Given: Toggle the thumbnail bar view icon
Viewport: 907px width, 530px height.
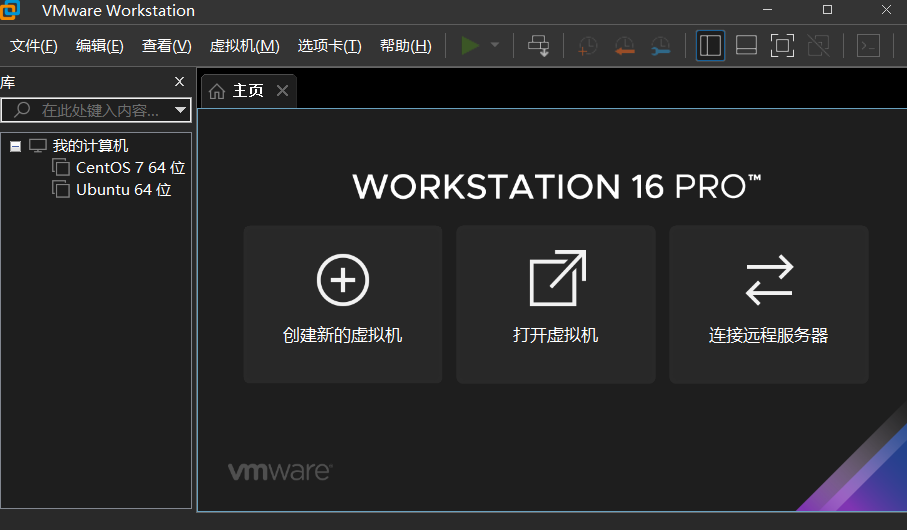Looking at the screenshot, I should pyautogui.click(x=746, y=46).
